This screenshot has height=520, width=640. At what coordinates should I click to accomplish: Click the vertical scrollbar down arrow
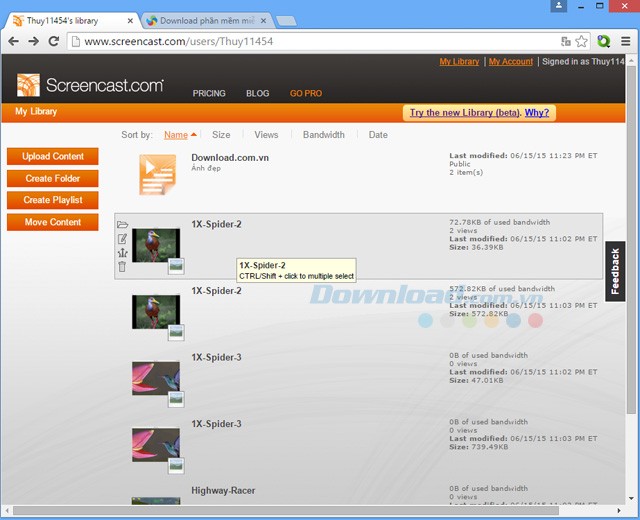click(x=631, y=498)
